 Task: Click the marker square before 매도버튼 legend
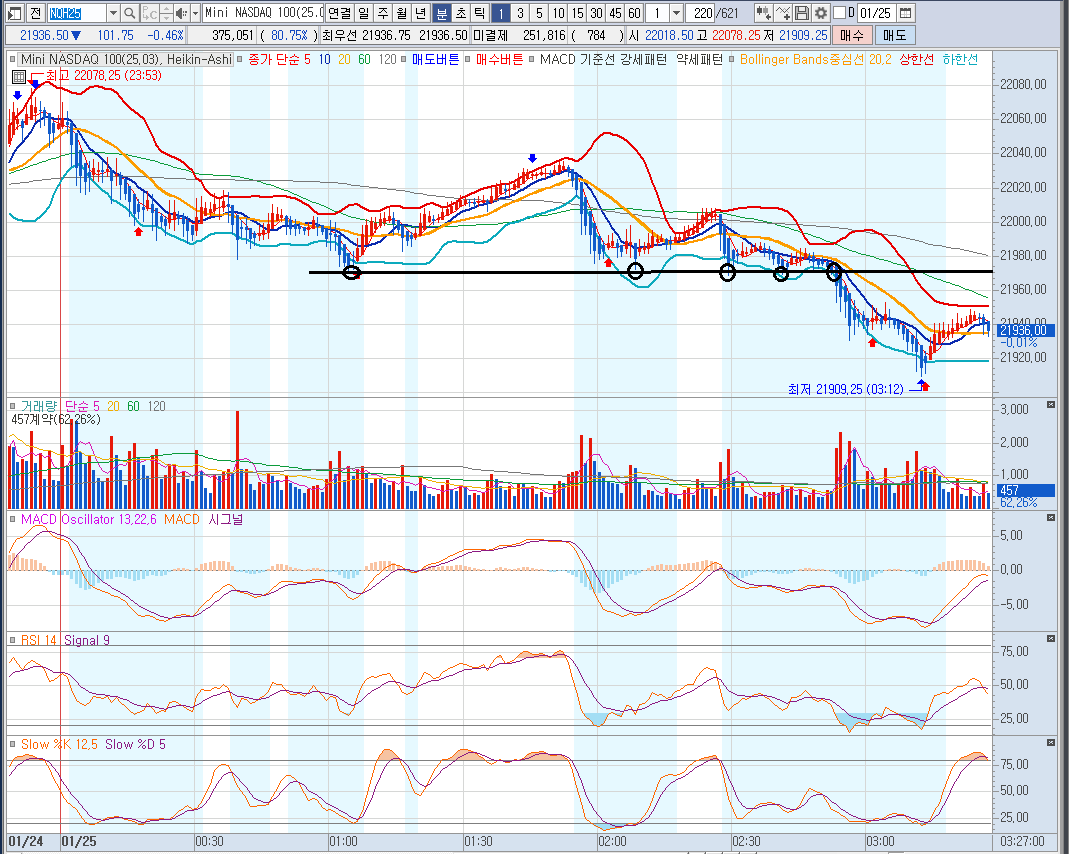tap(404, 60)
